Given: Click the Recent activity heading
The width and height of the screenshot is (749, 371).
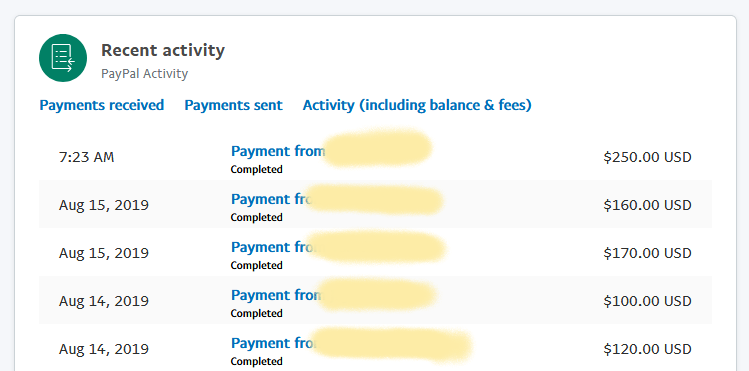Looking at the screenshot, I should (x=163, y=50).
